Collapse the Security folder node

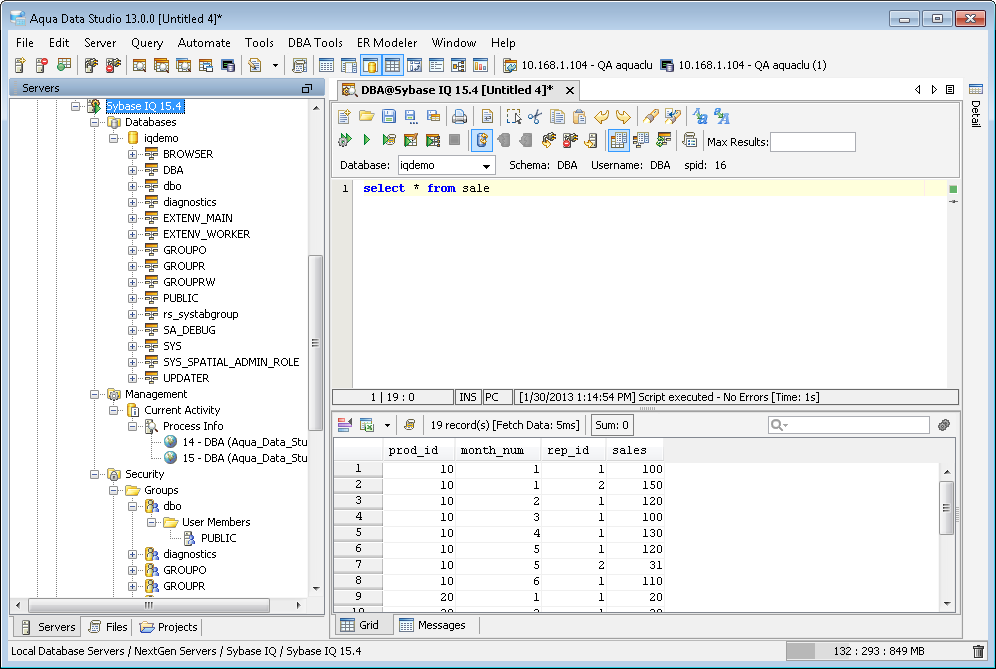click(95, 475)
